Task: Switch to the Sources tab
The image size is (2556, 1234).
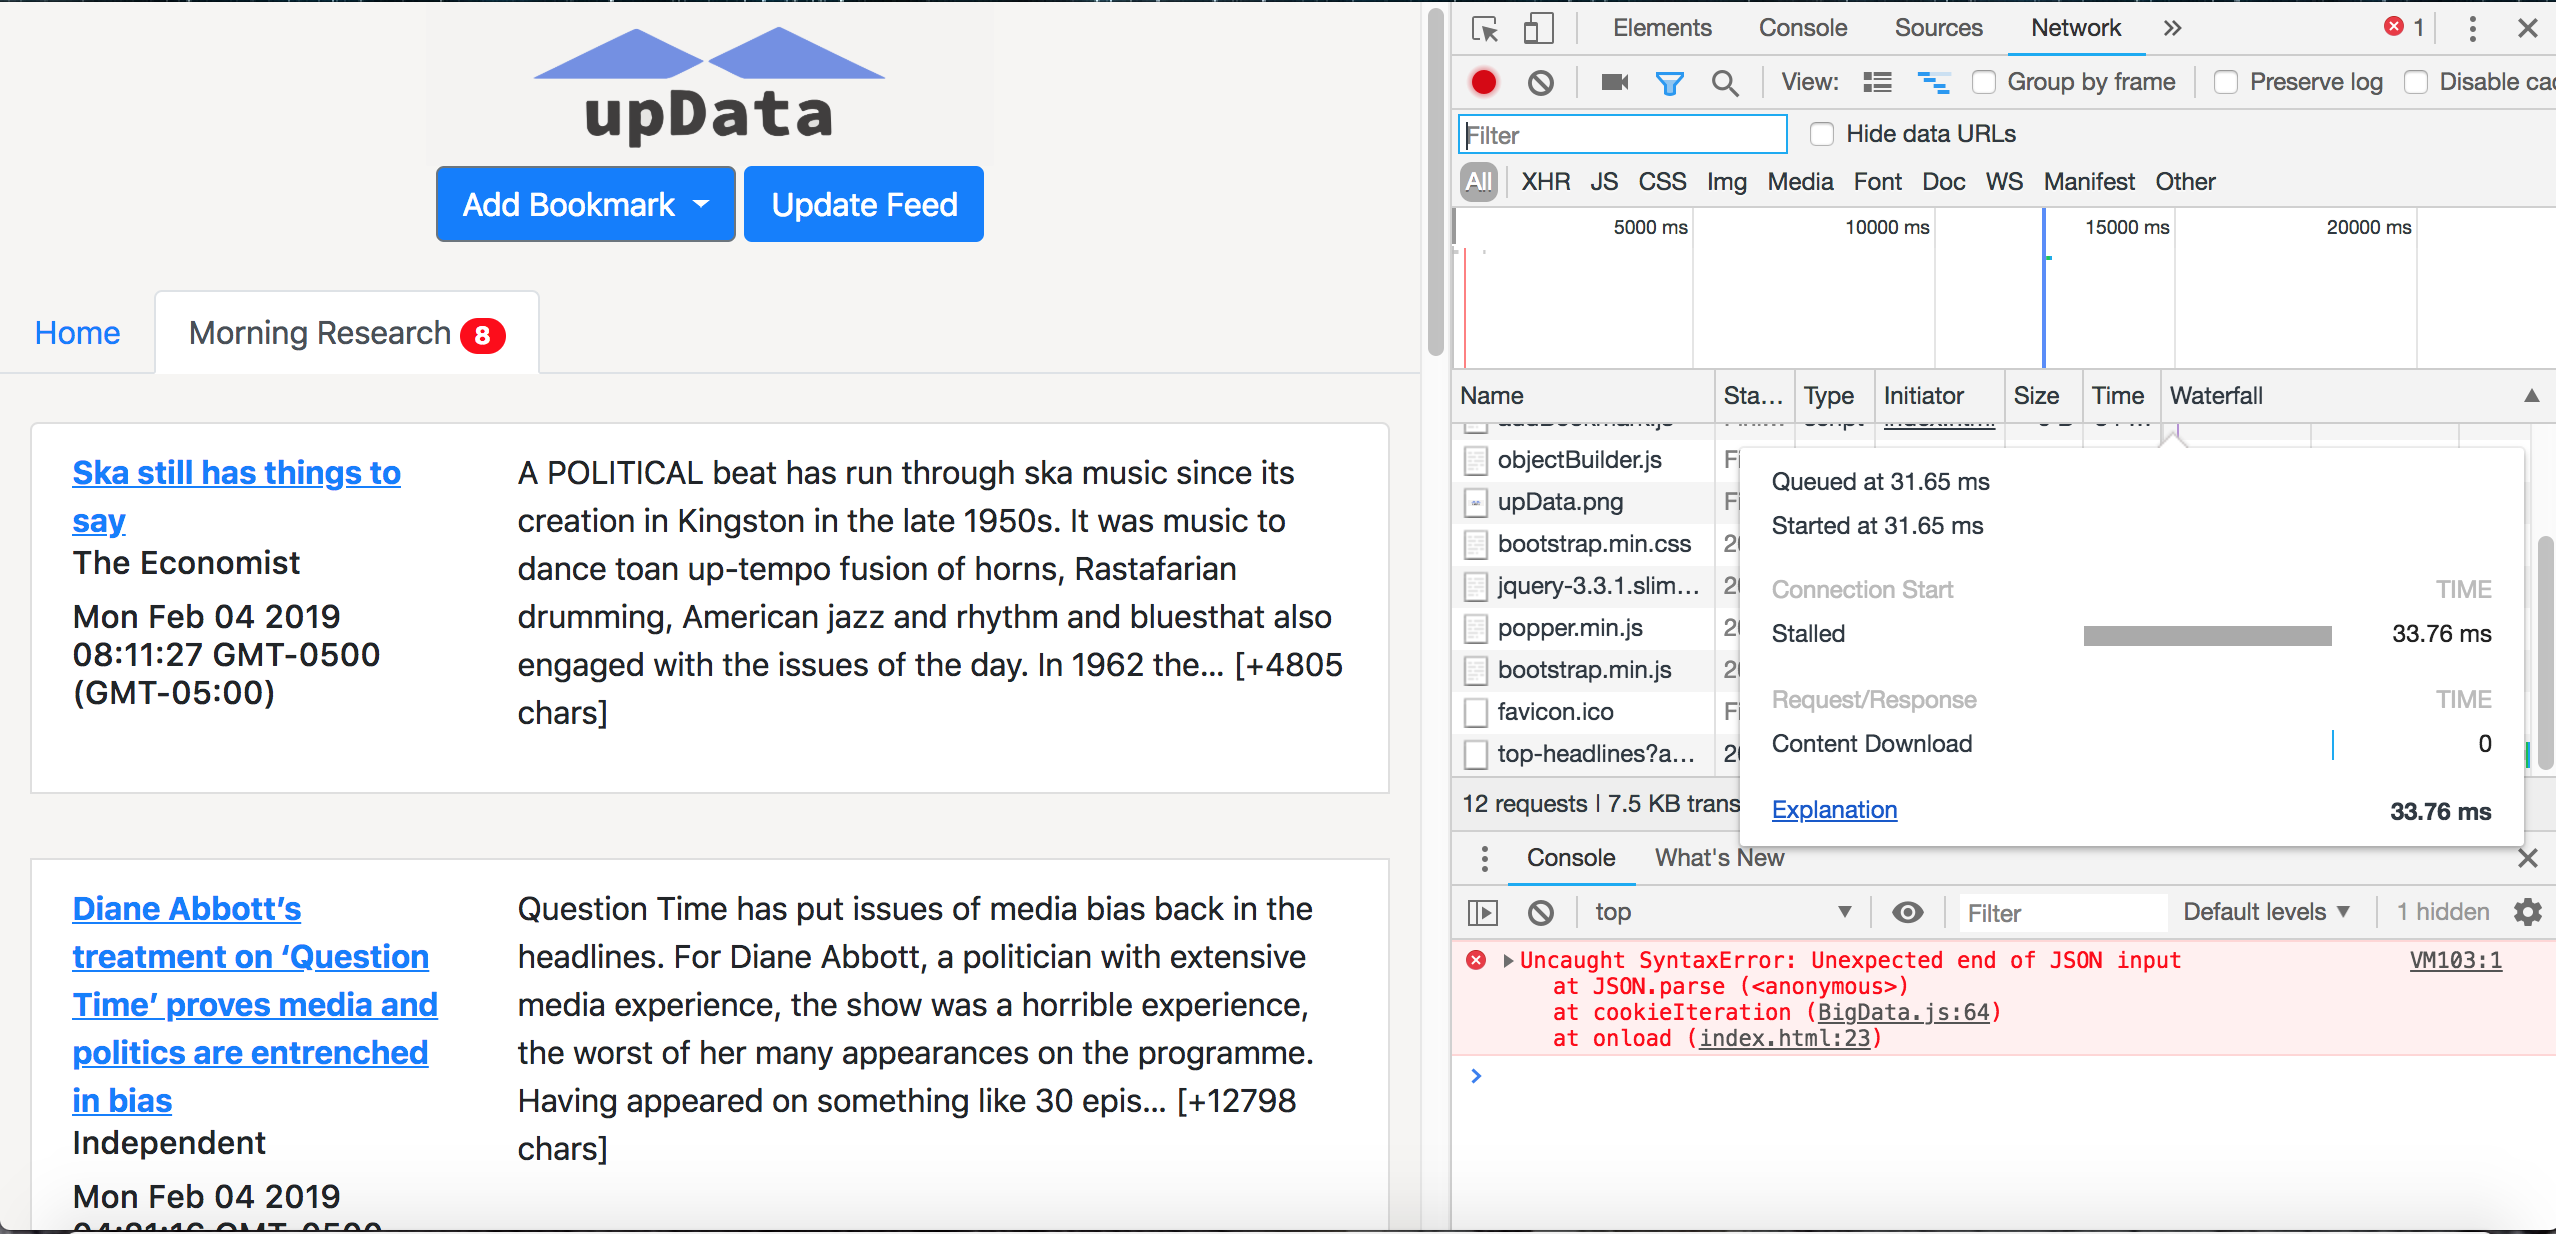Action: (x=1938, y=28)
